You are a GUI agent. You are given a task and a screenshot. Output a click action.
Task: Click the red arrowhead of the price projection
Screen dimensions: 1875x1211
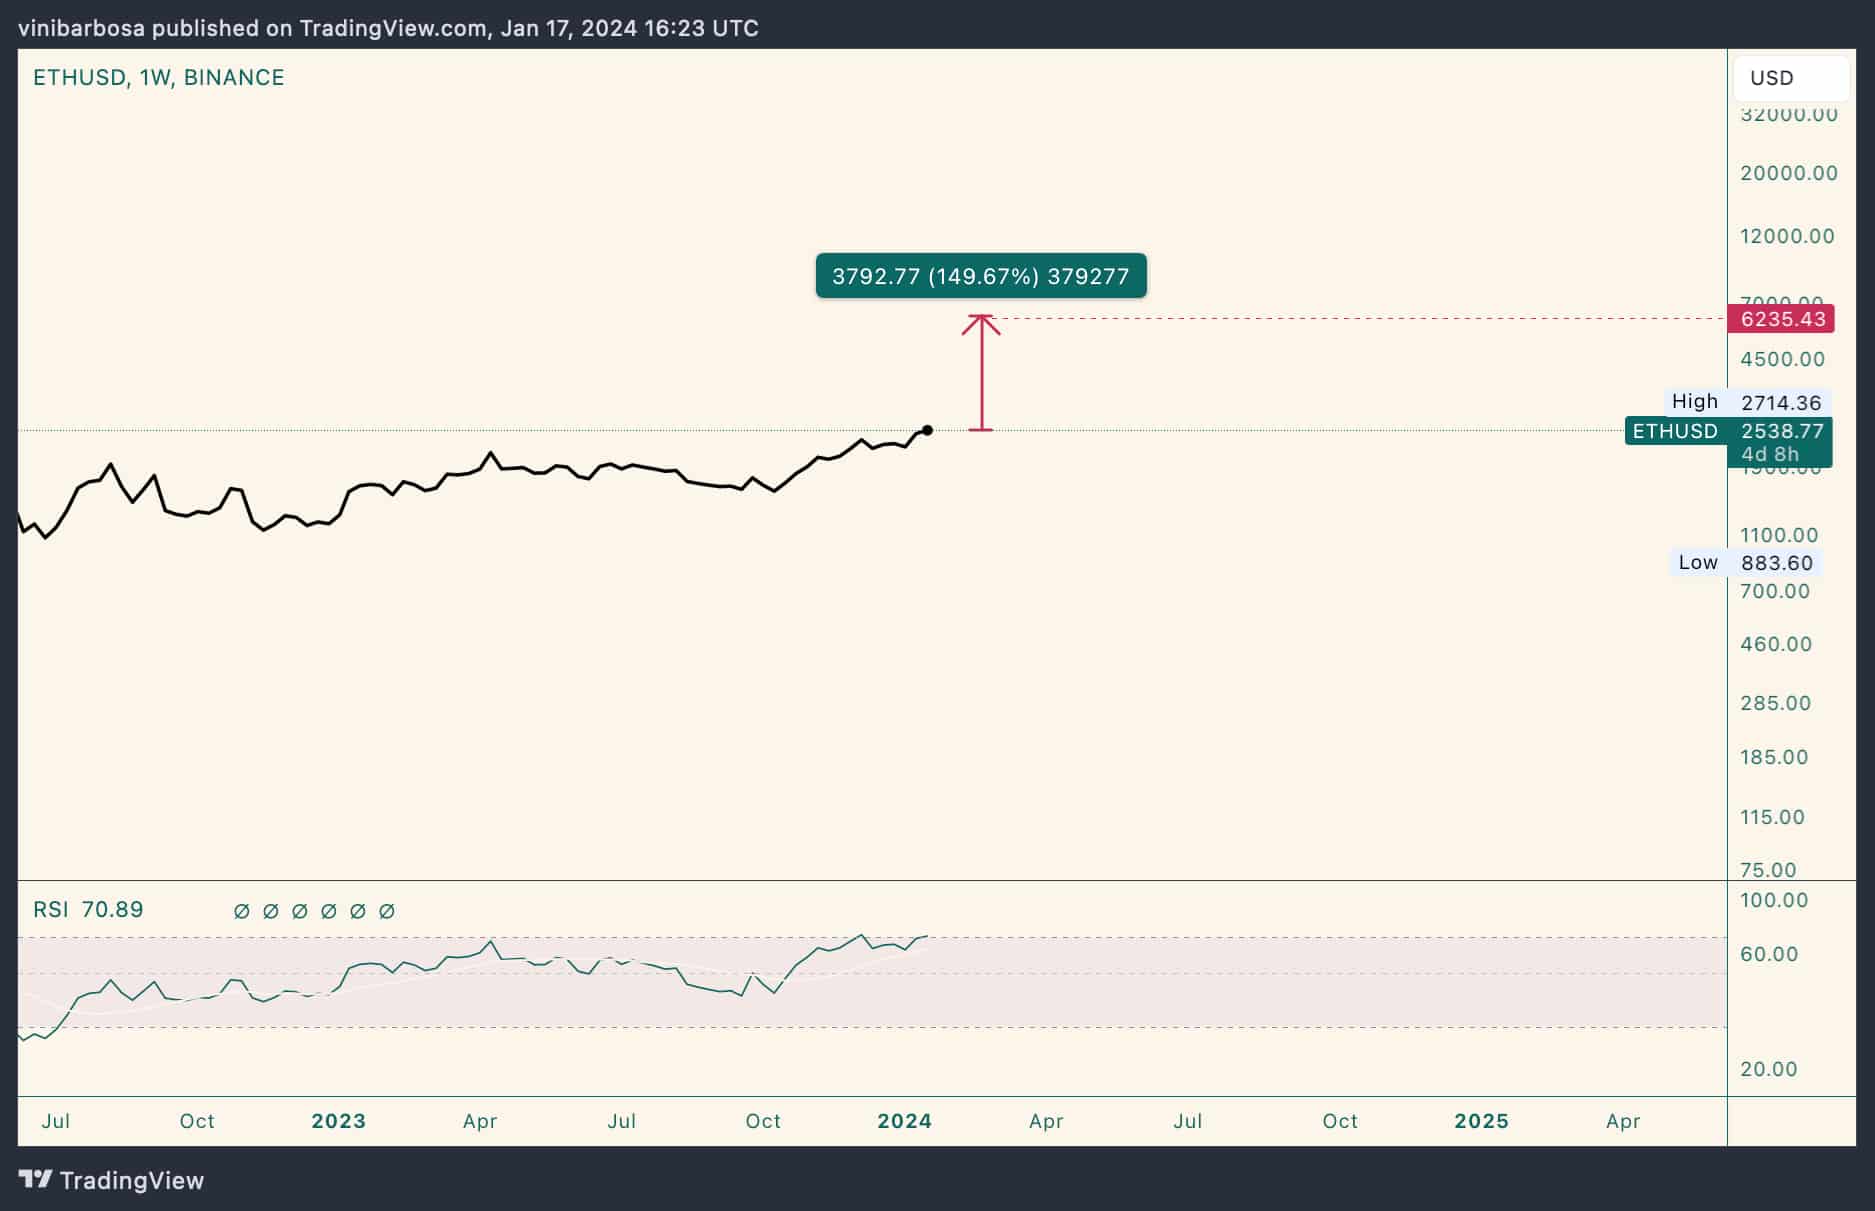[x=981, y=322]
